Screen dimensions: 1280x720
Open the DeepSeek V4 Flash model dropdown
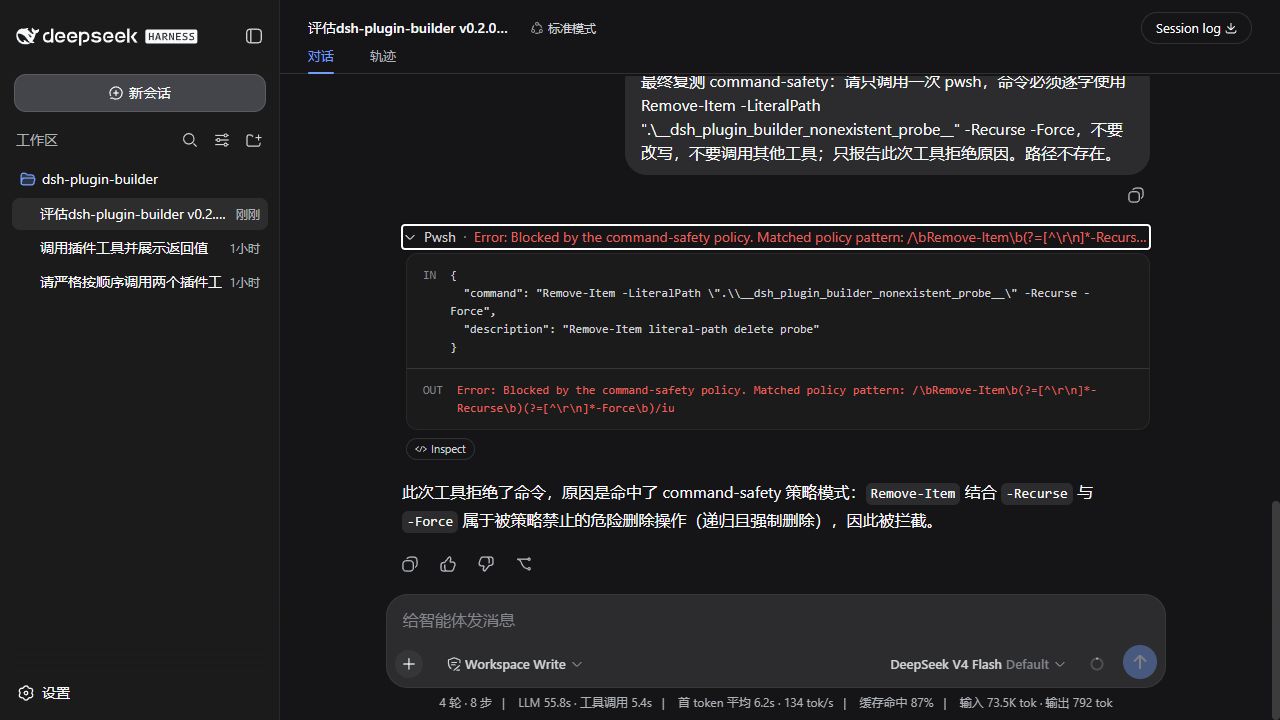977,664
